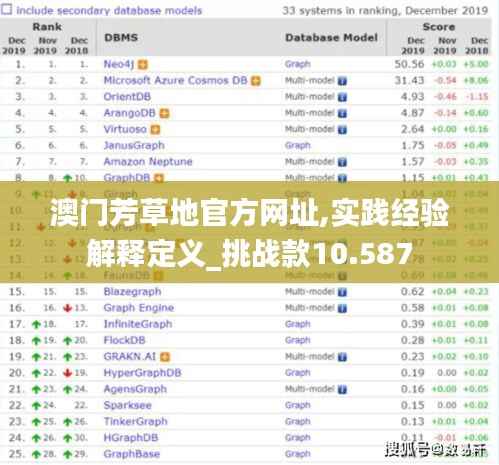Open the ArangoDB link
The width and height of the screenshot is (499, 465).
(129, 113)
